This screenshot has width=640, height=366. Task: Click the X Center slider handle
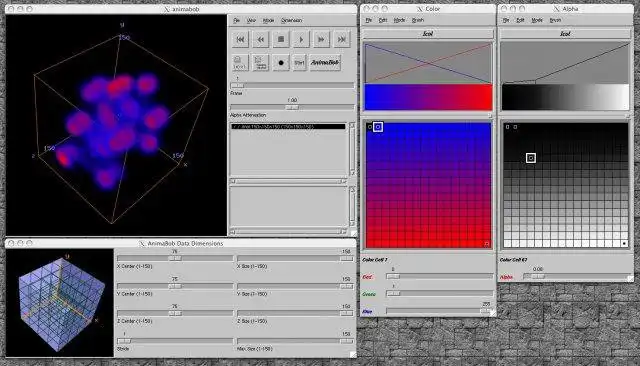click(x=175, y=258)
